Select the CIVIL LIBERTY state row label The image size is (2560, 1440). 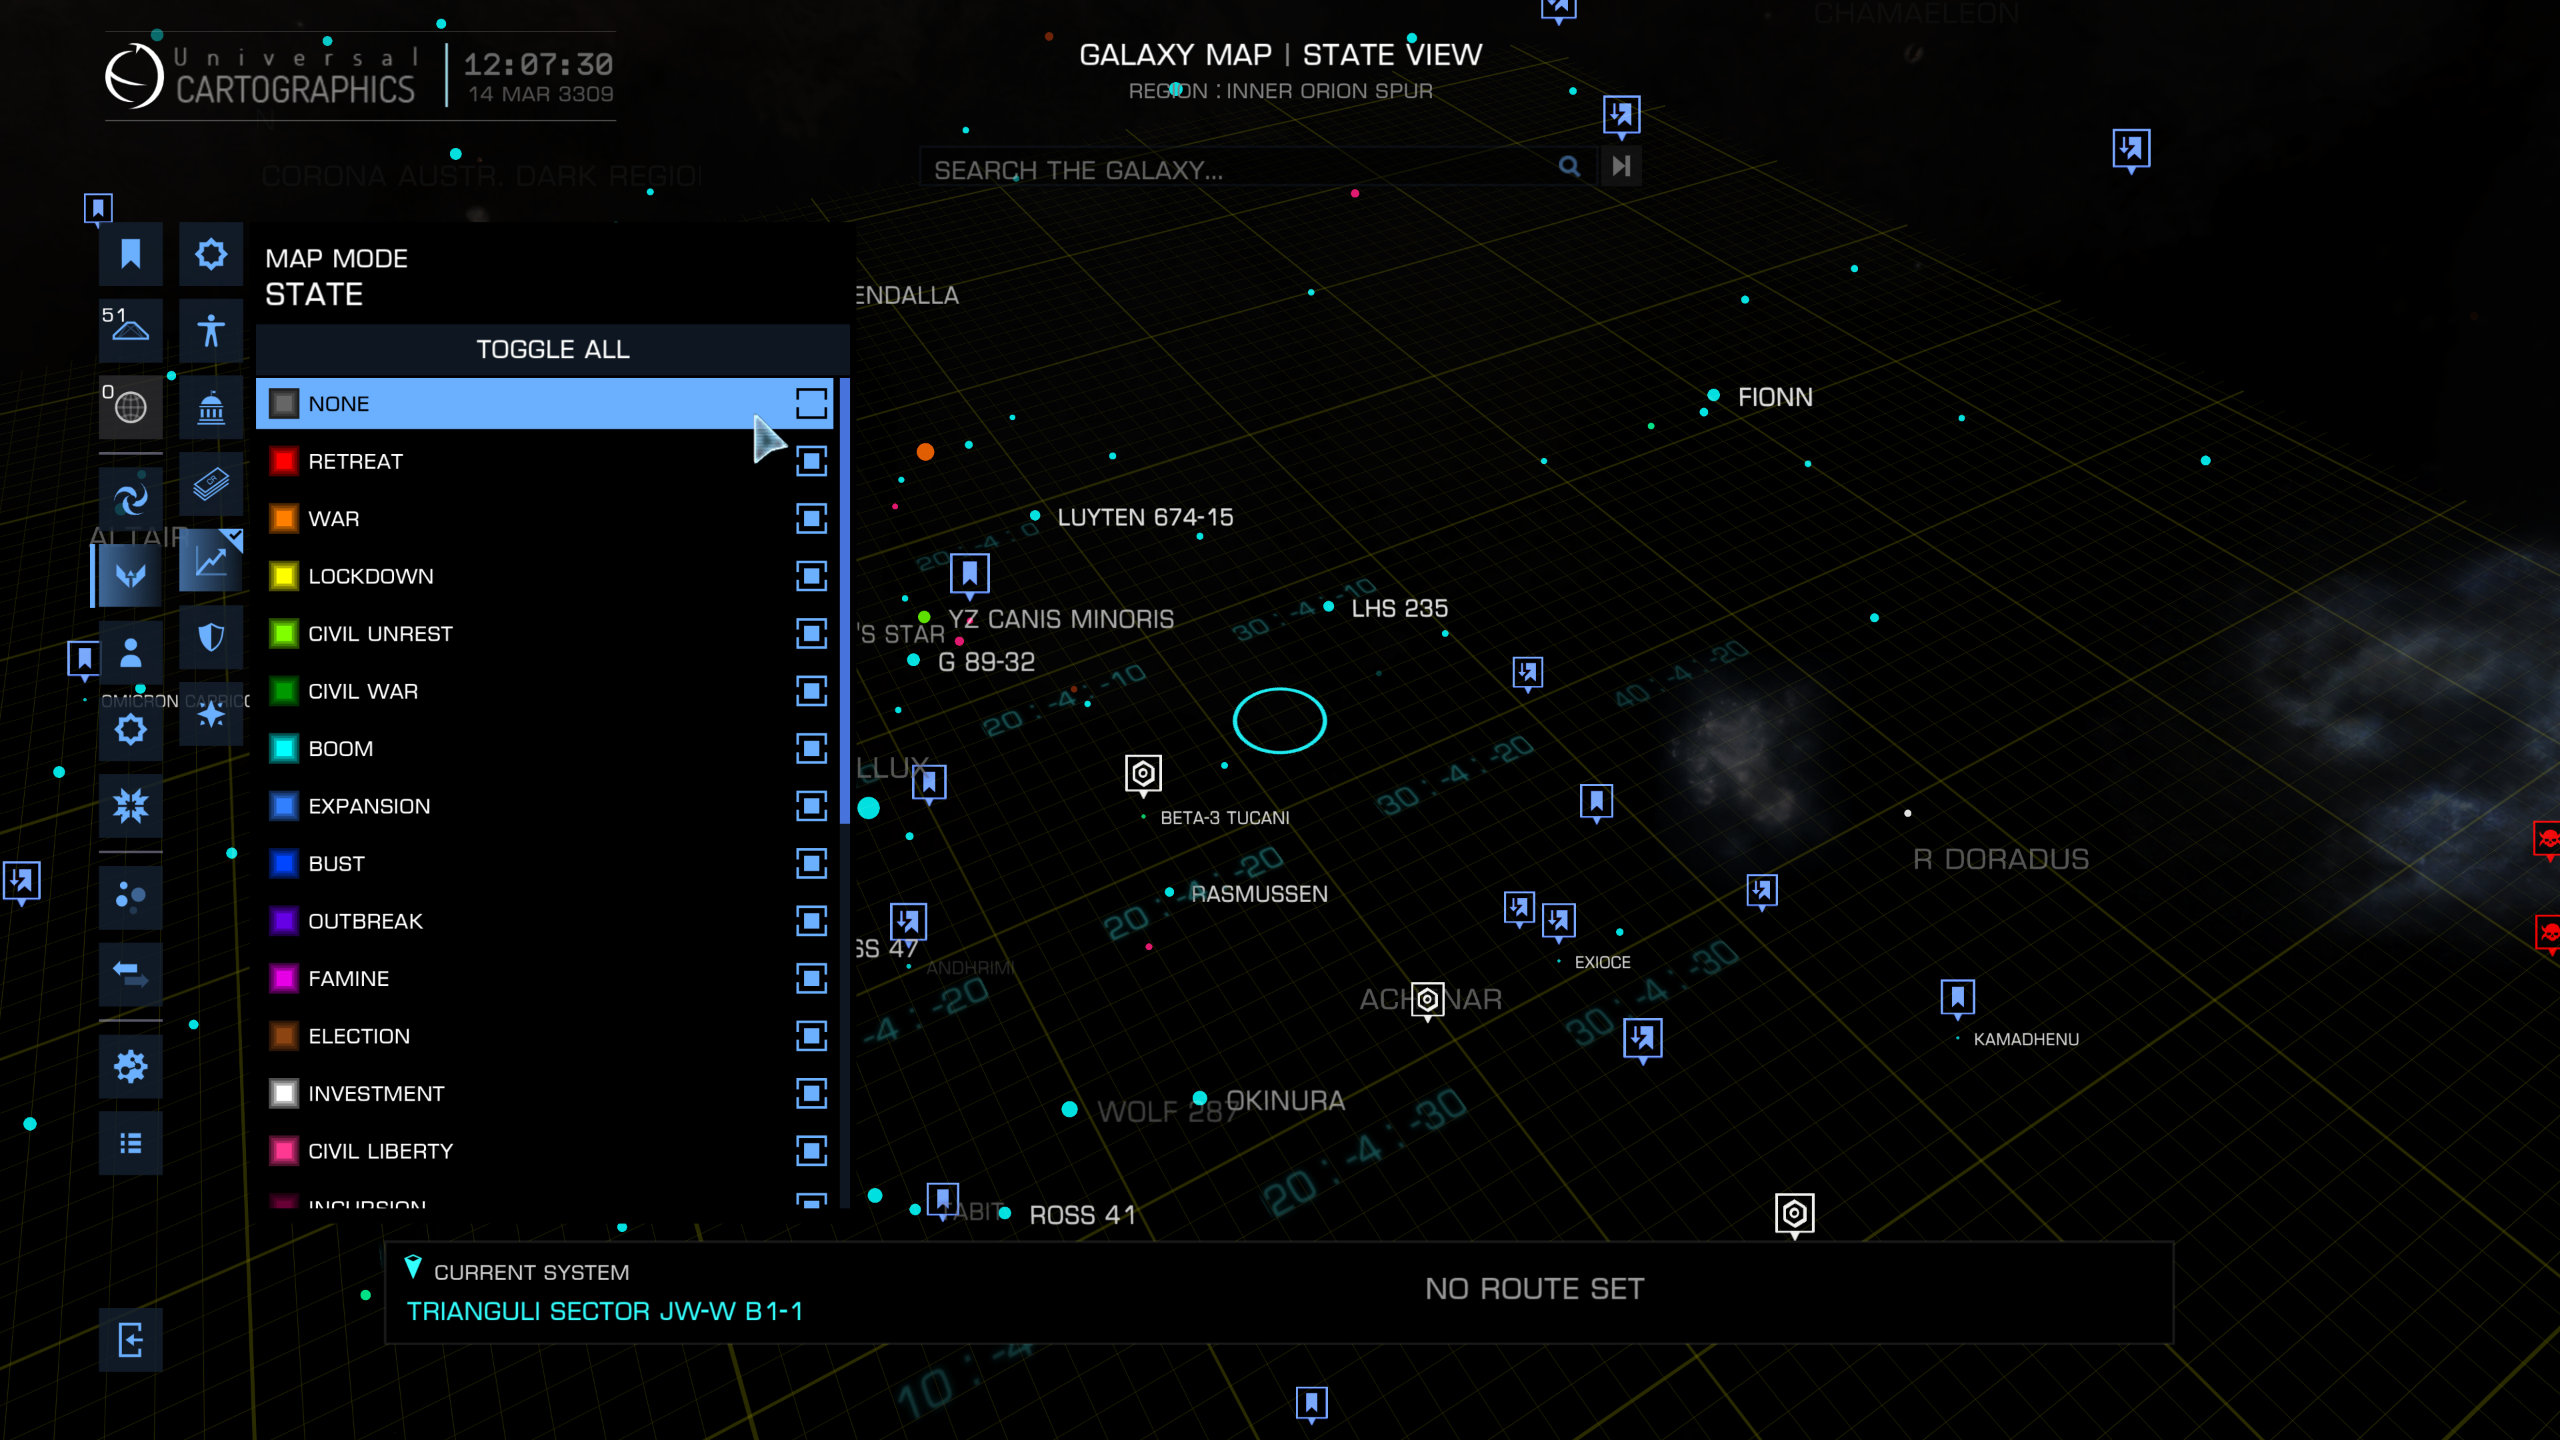(x=381, y=1151)
